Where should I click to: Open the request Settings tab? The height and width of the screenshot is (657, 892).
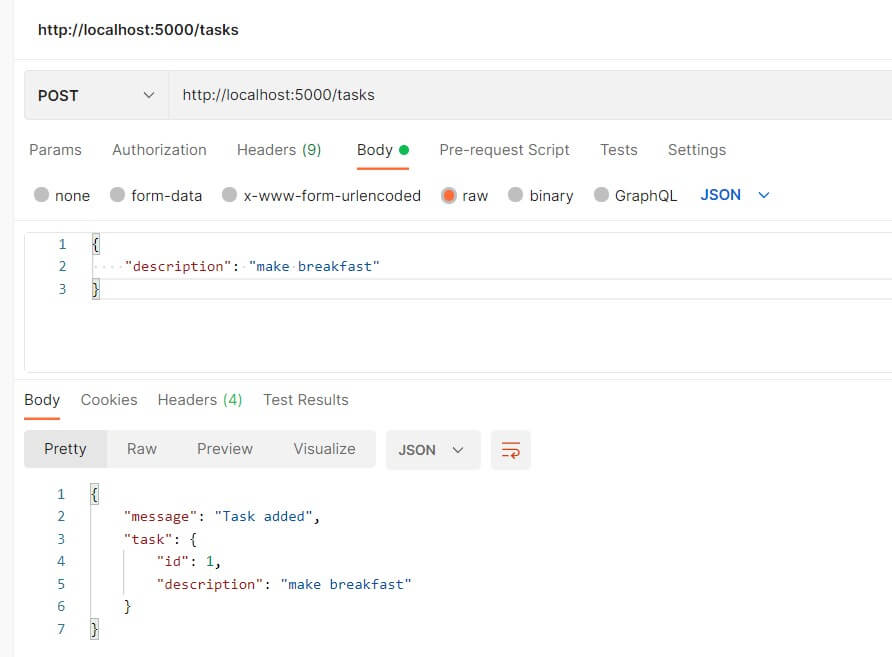click(x=697, y=150)
